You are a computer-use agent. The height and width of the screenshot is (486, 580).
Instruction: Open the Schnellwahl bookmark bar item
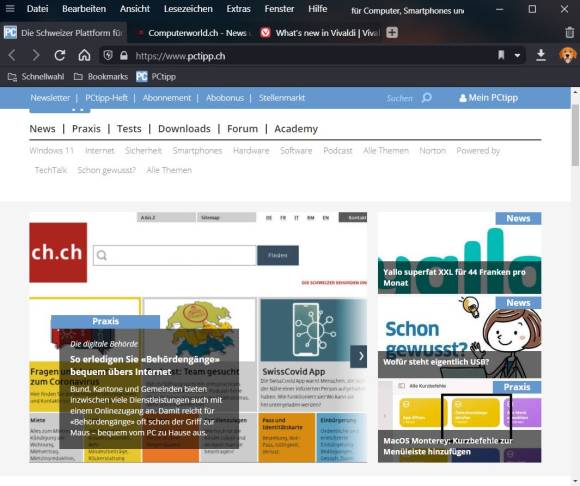(36, 77)
